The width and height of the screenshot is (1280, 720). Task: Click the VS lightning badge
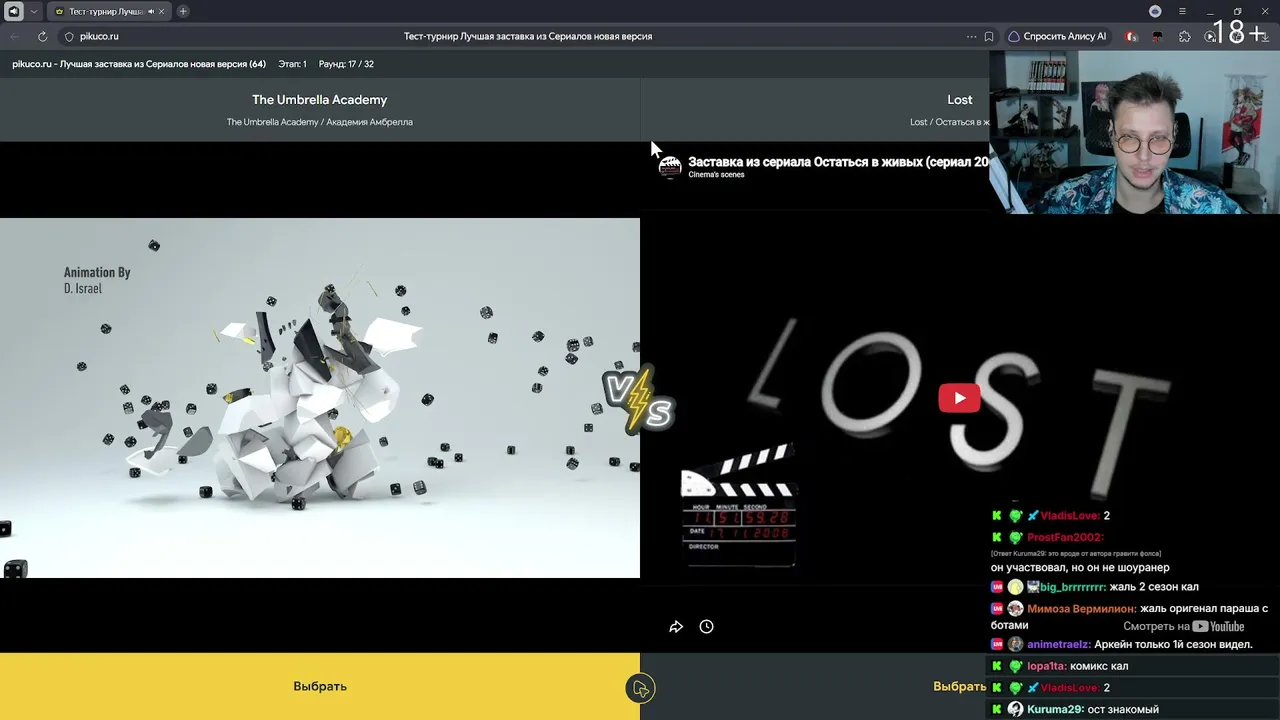tap(639, 400)
